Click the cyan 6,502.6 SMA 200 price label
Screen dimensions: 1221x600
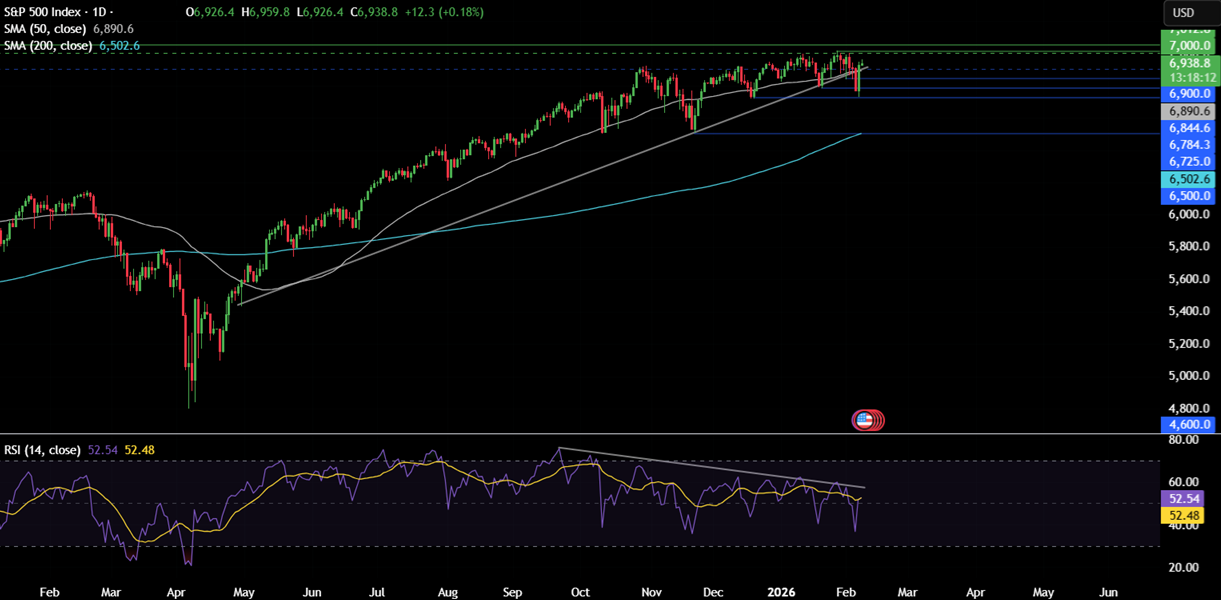click(1188, 179)
